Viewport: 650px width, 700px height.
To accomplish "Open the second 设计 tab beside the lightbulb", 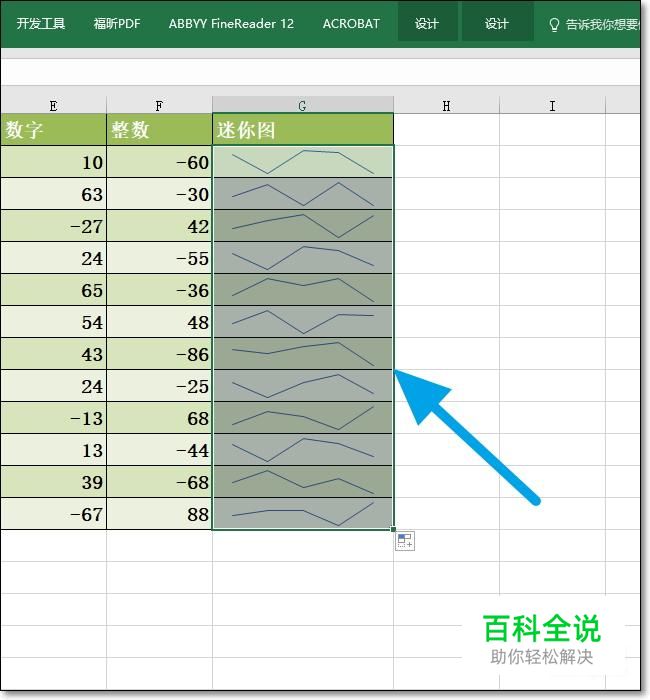I will (x=497, y=23).
